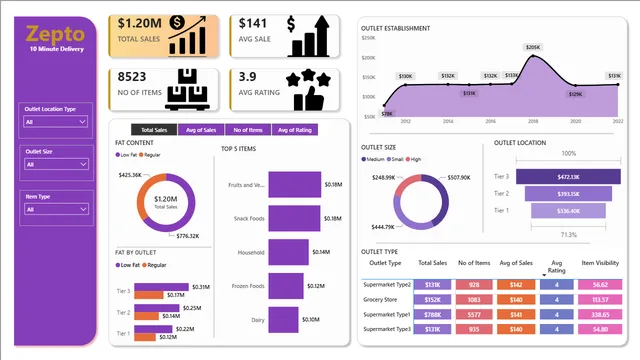Screen dimensions: 640x360
Task: Select the Dairy bar
Action: pyautogui.click(x=284, y=320)
